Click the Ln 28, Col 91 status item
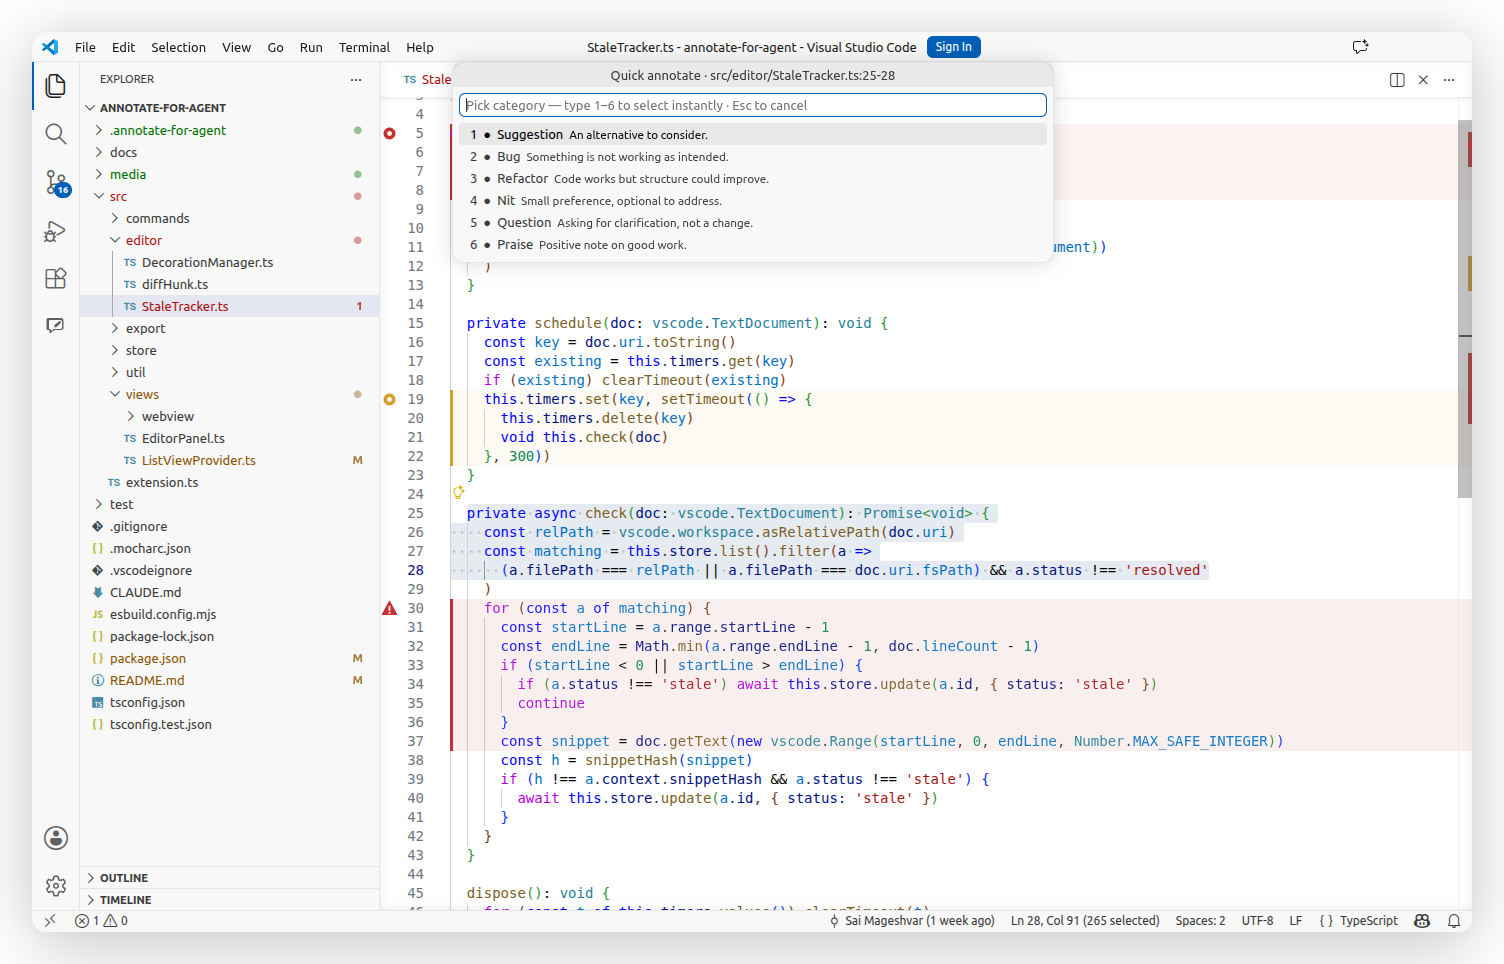Image resolution: width=1504 pixels, height=964 pixels. pos(1085,921)
